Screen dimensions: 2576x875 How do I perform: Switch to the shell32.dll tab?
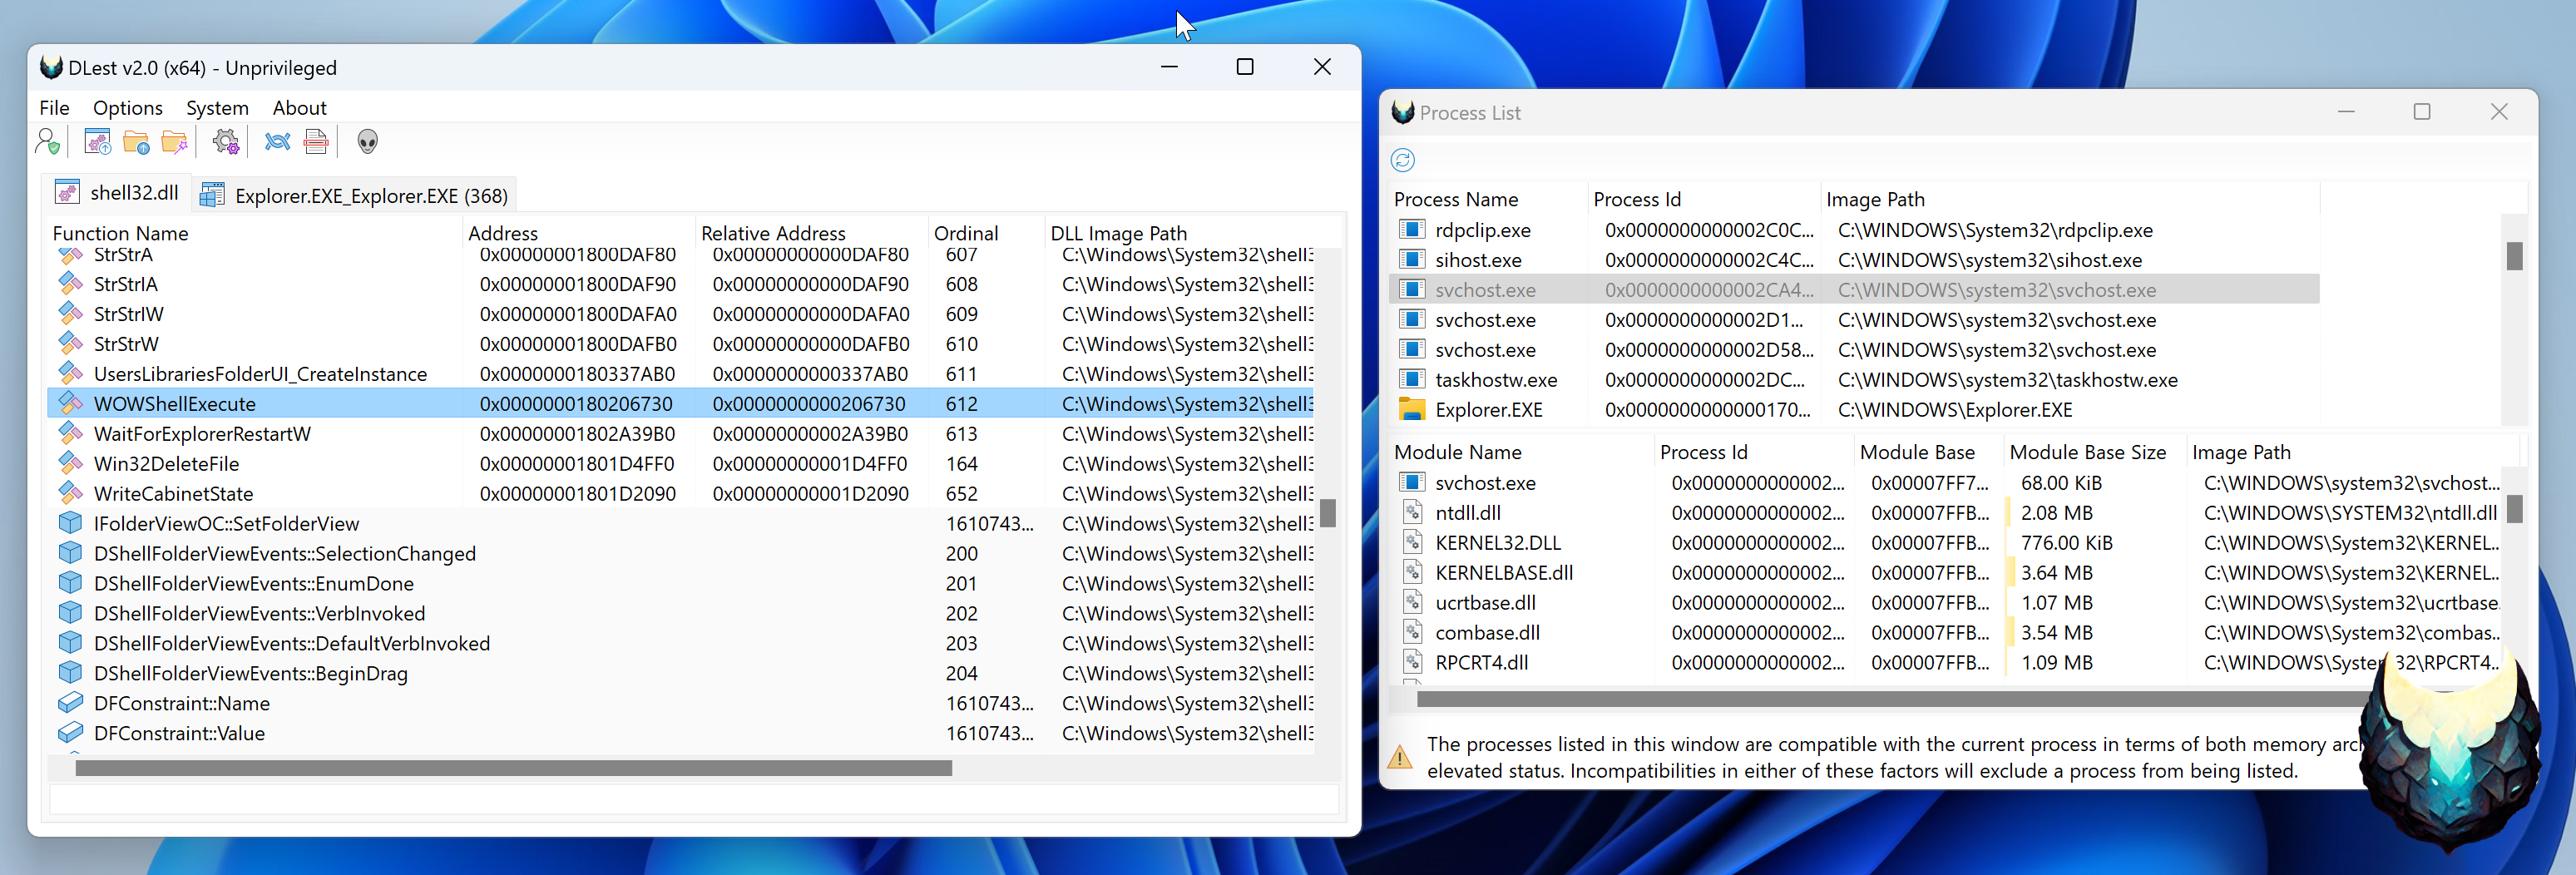coord(116,192)
